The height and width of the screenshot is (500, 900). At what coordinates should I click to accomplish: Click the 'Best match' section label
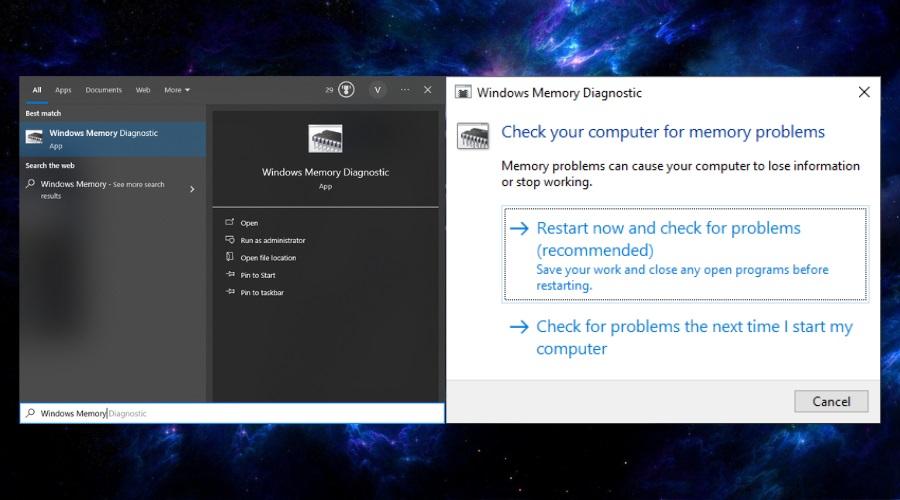tap(43, 114)
